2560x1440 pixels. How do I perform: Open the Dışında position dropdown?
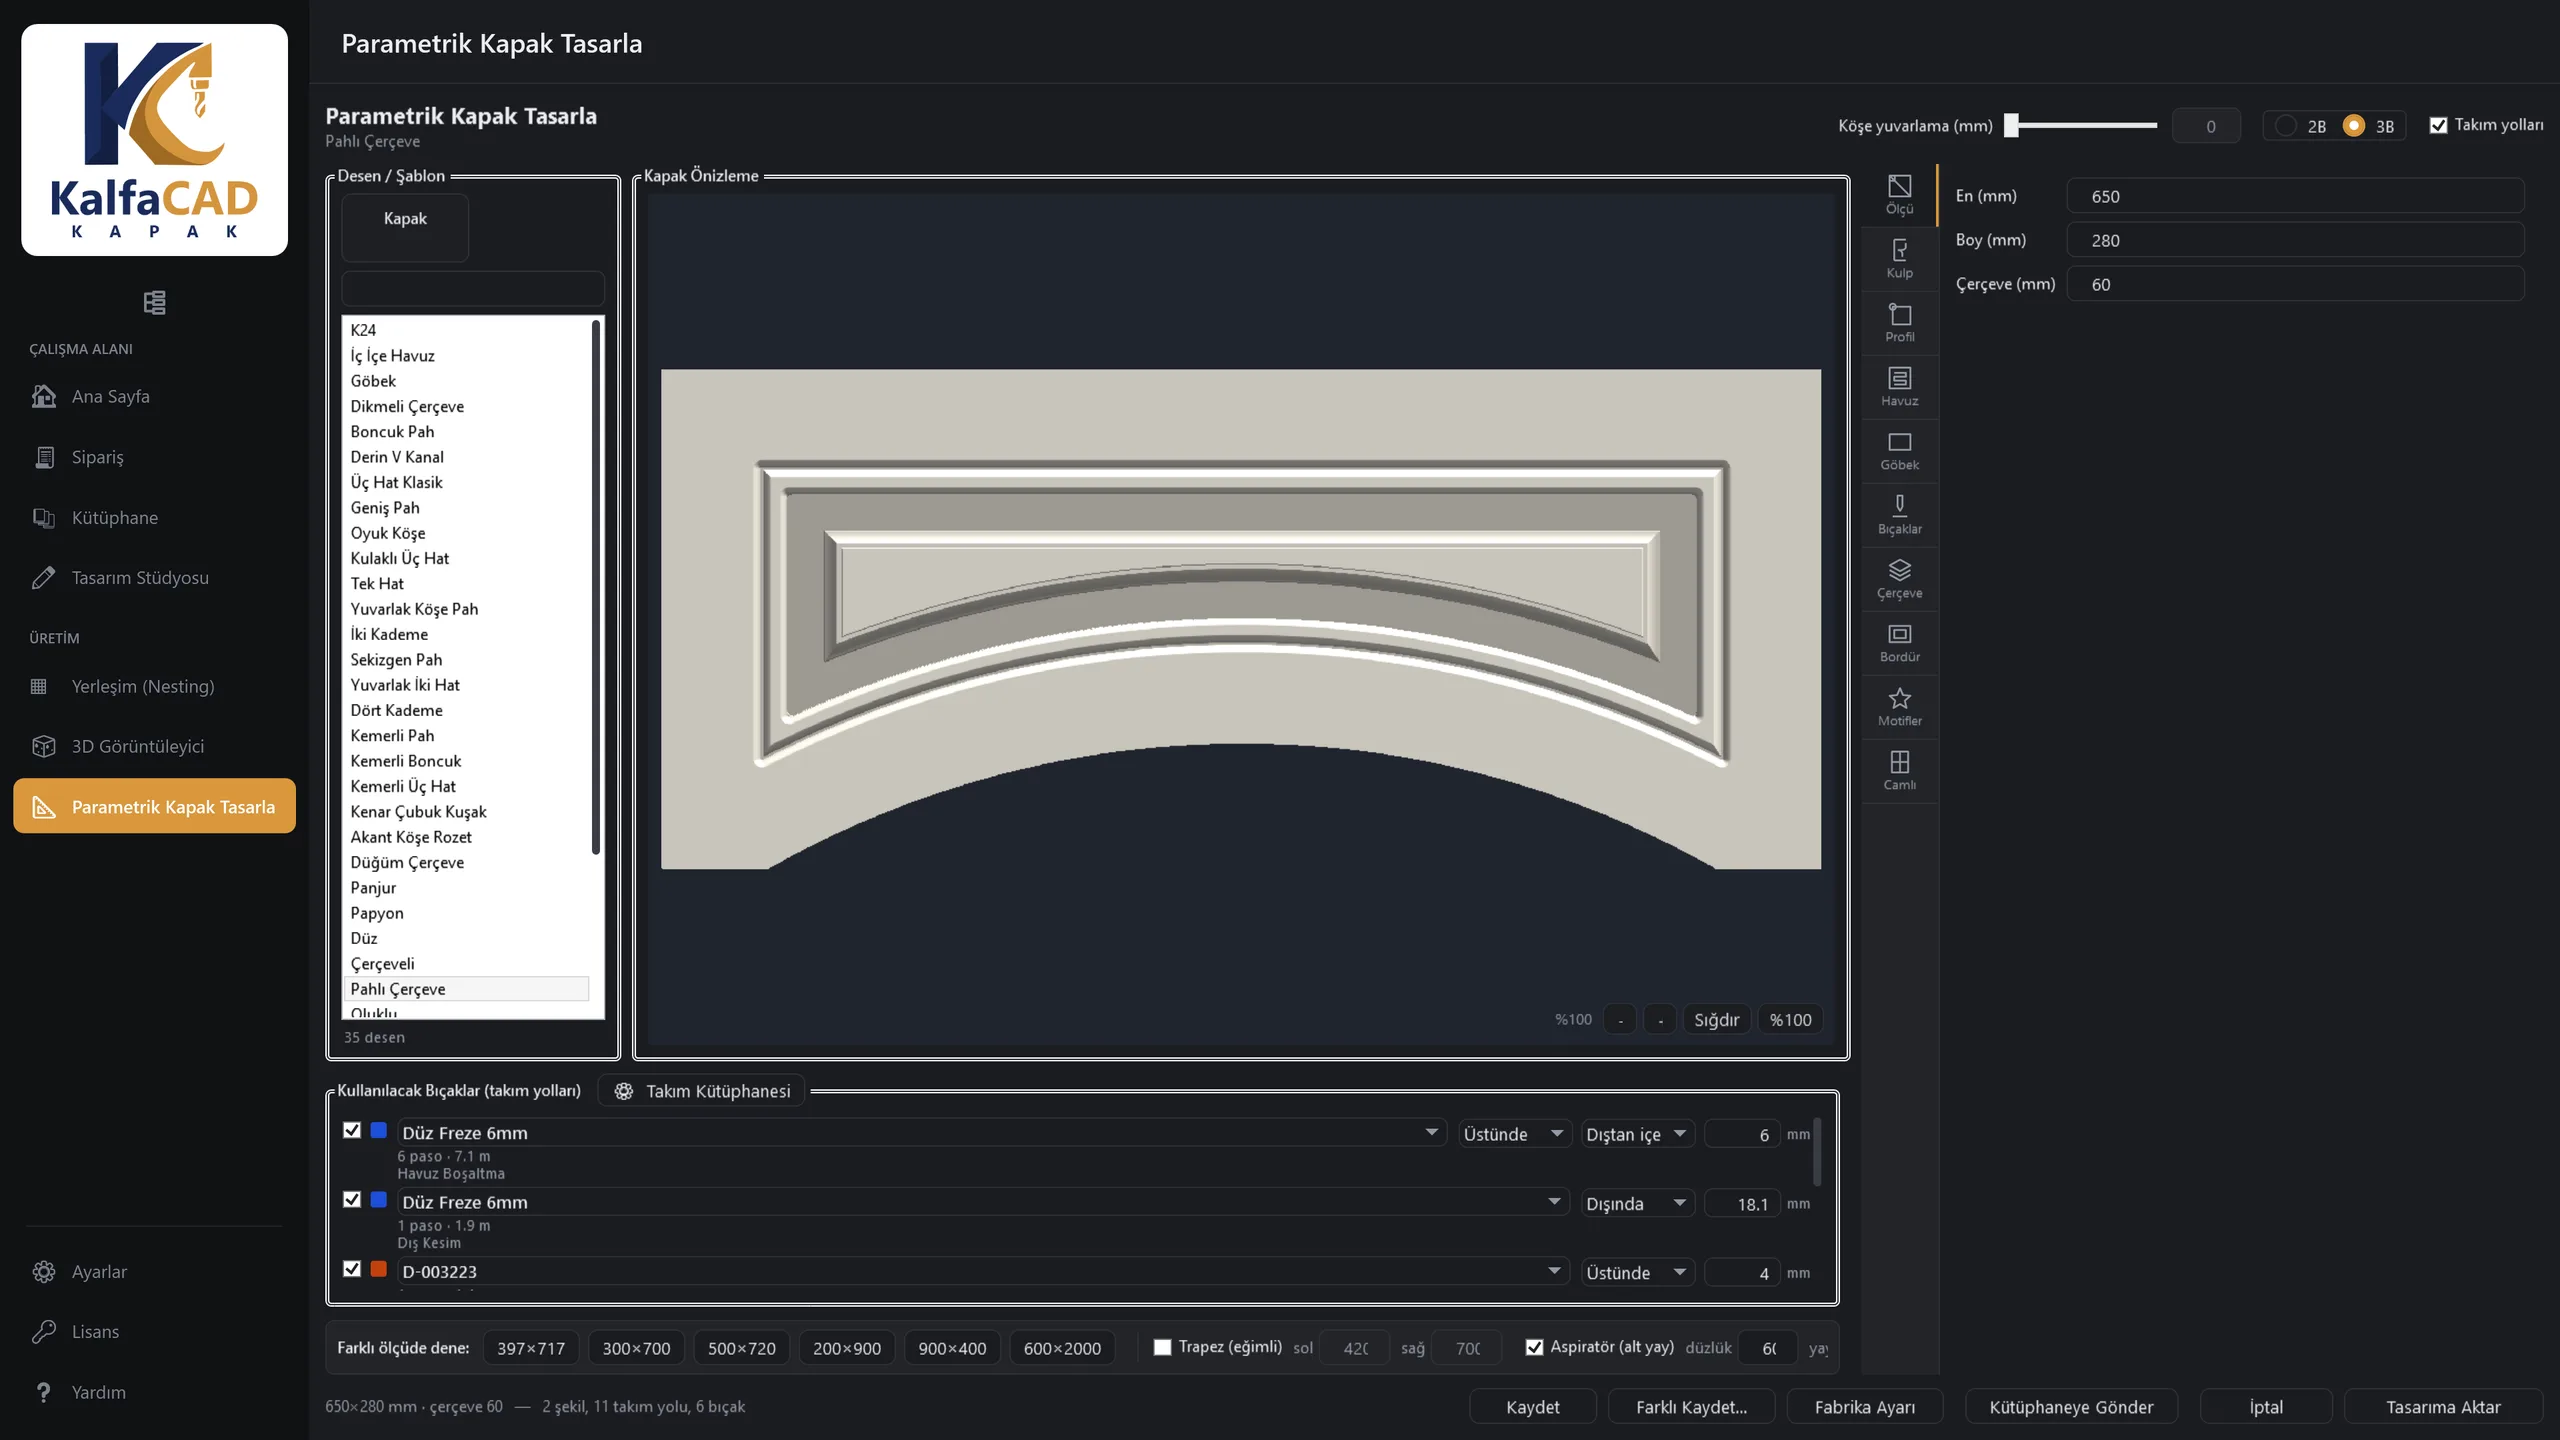(1637, 1203)
